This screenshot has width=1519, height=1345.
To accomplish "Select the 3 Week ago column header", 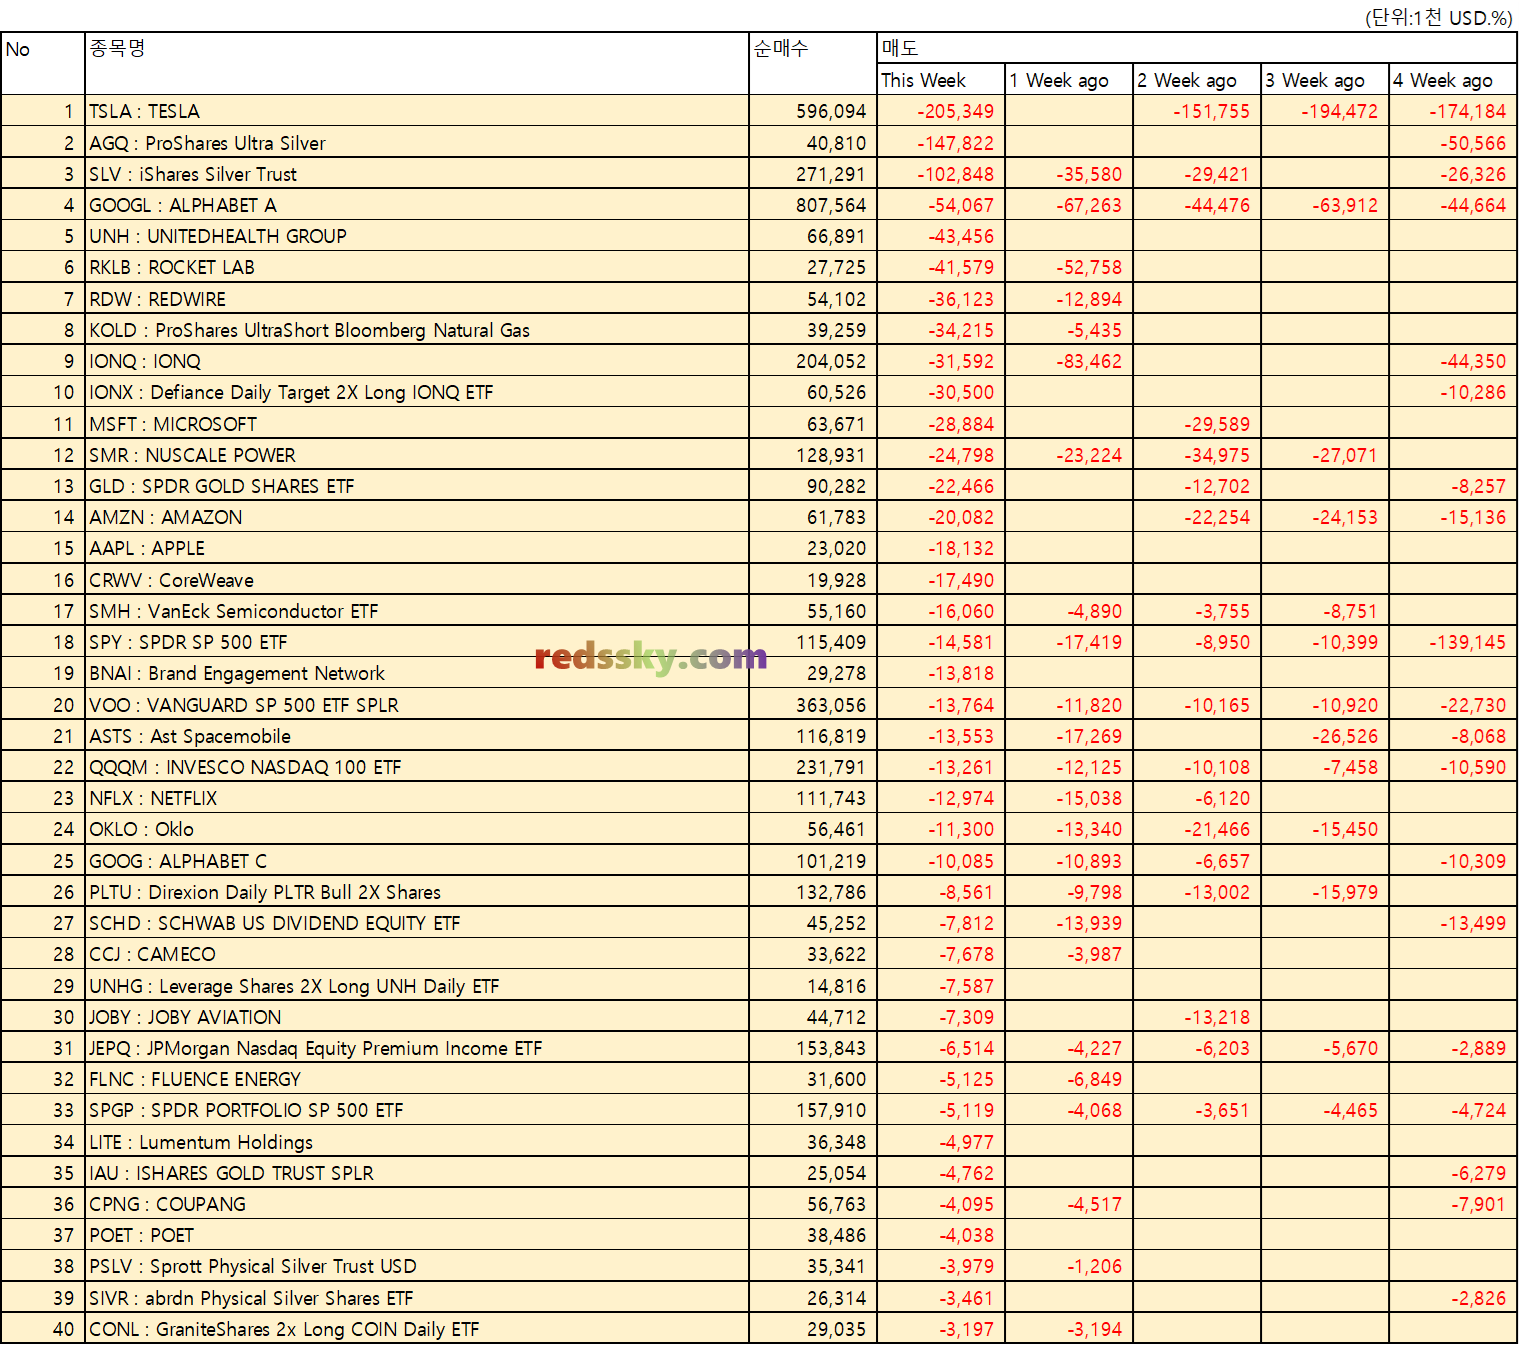I will coord(1325,80).
